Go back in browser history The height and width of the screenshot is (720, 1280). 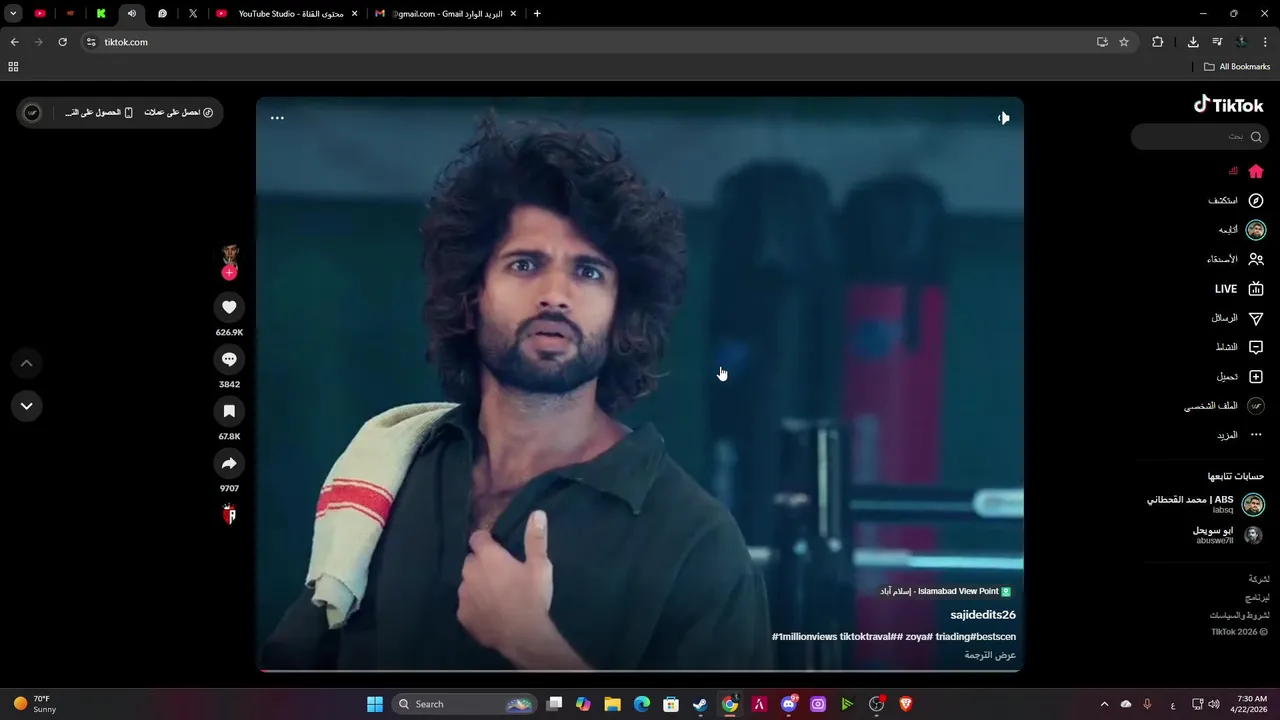tap(14, 42)
